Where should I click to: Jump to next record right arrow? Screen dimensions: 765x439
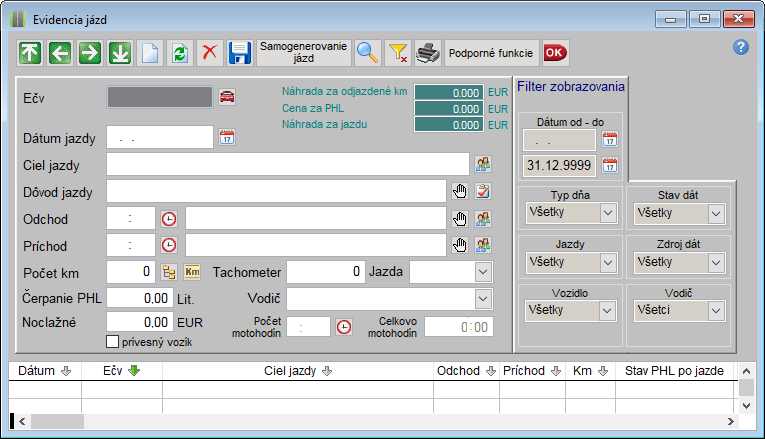tap(89, 53)
